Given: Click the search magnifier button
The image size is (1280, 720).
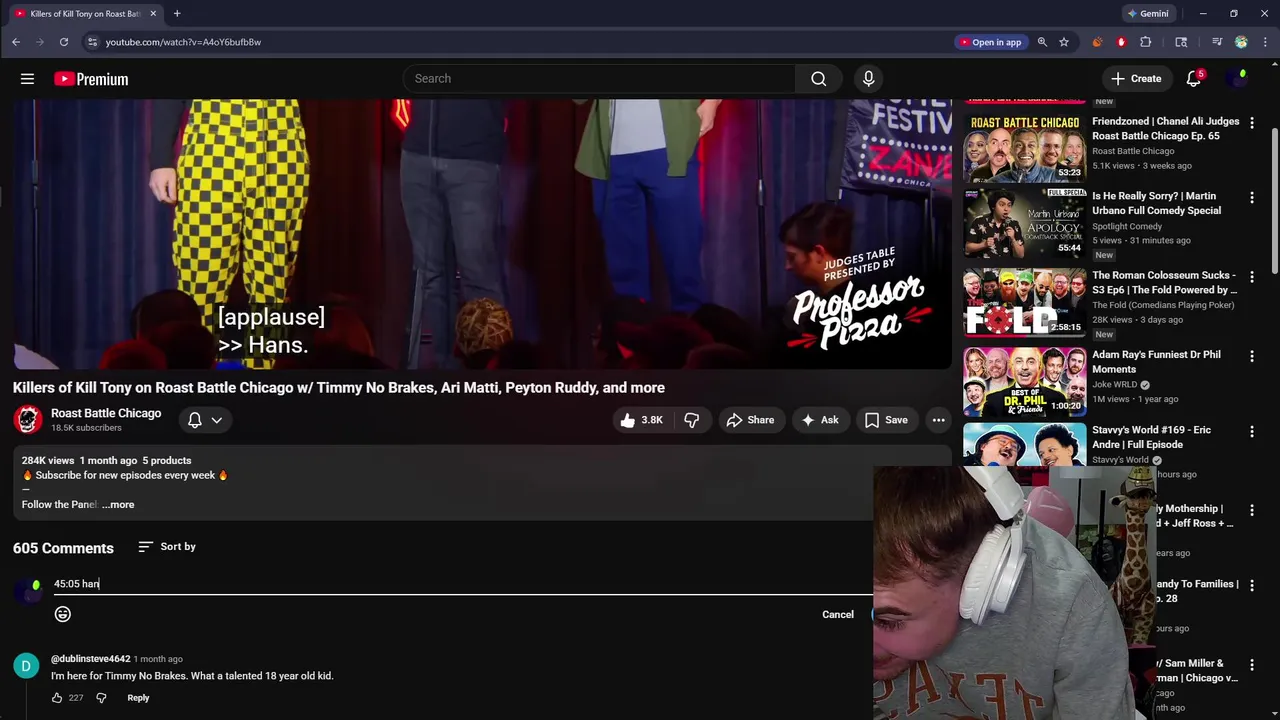Looking at the screenshot, I should (x=819, y=79).
